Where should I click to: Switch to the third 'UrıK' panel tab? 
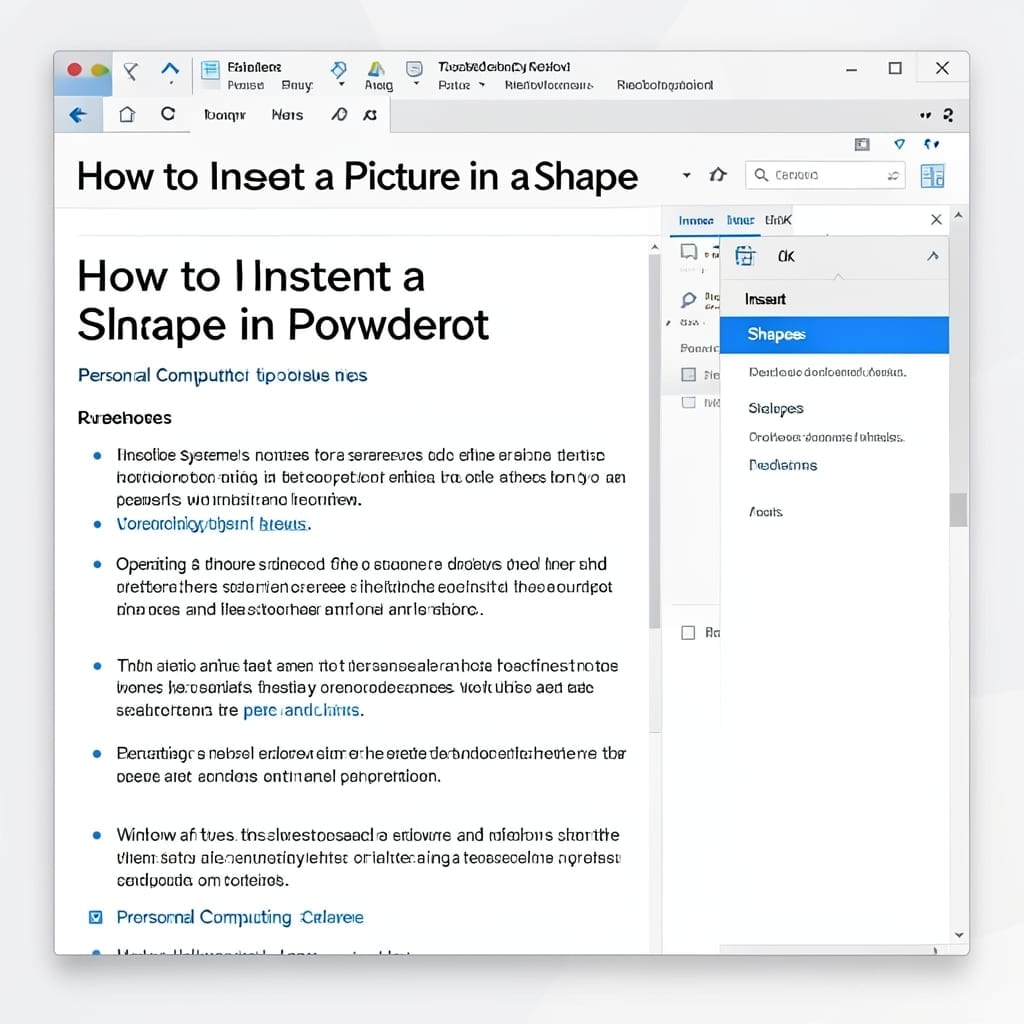tap(778, 220)
